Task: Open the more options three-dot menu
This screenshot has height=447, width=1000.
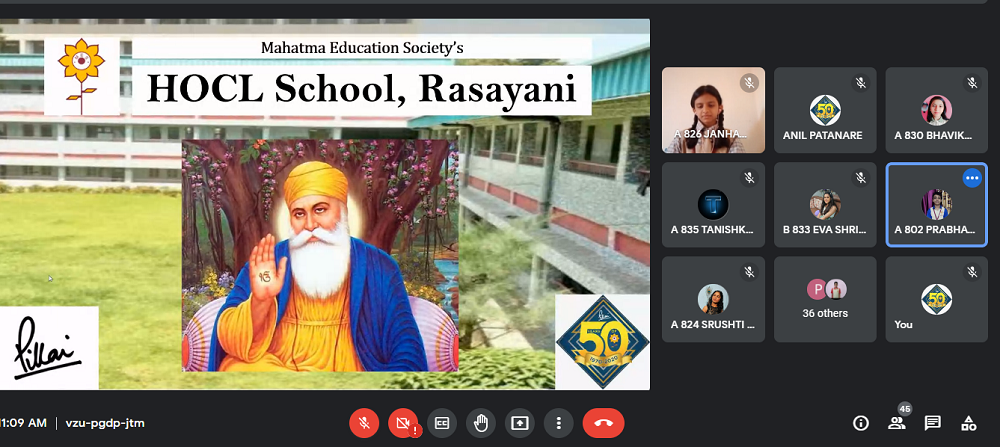Action: click(559, 423)
